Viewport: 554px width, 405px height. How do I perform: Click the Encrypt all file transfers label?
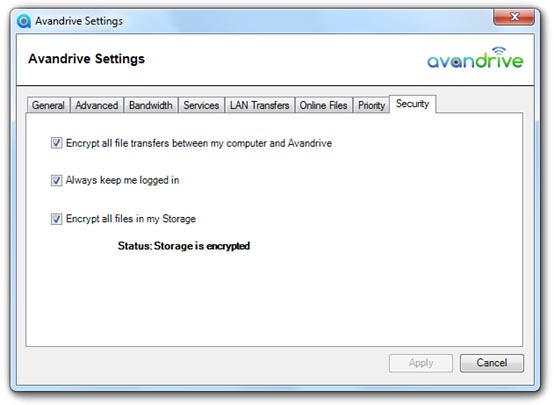(x=199, y=143)
